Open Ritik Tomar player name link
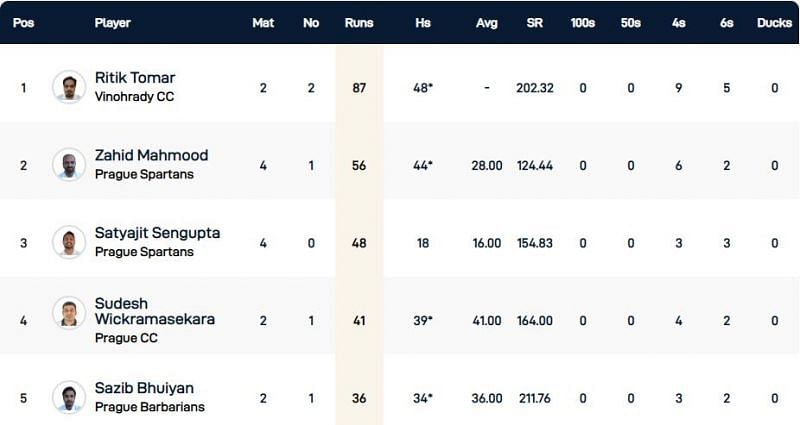 point(133,78)
